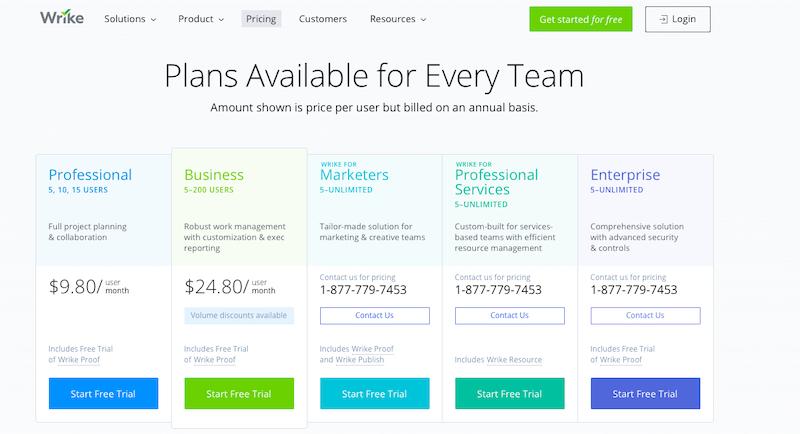Expand the Solutions dropdown menu
The height and width of the screenshot is (434, 800).
coord(130,19)
